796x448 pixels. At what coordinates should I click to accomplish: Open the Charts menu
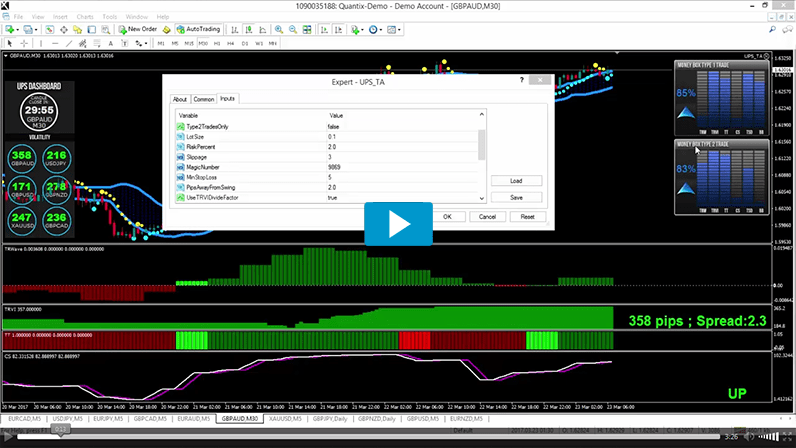tap(85, 17)
